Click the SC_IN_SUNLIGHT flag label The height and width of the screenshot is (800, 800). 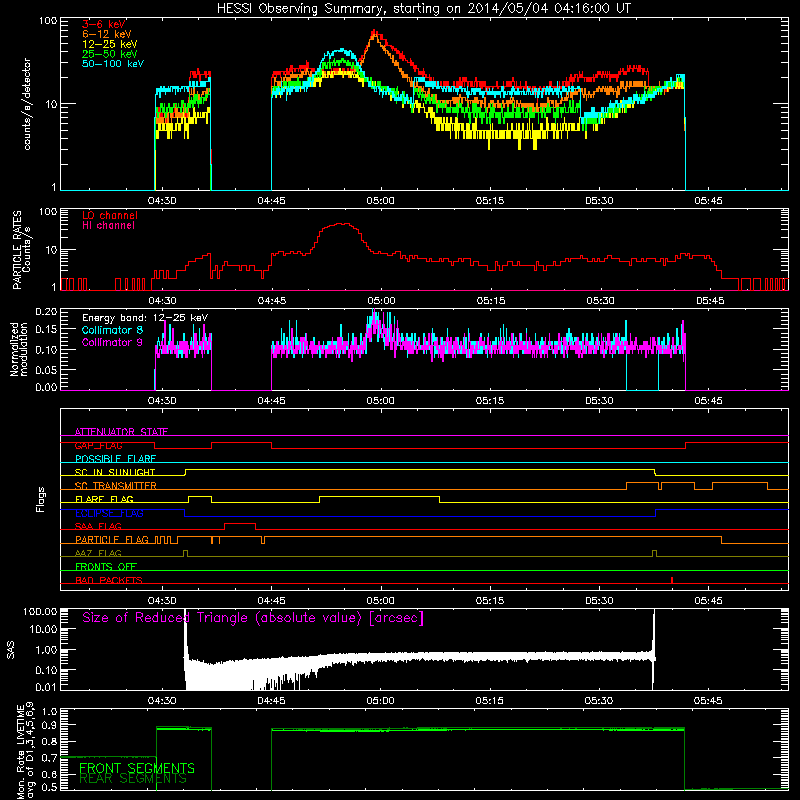115,472
